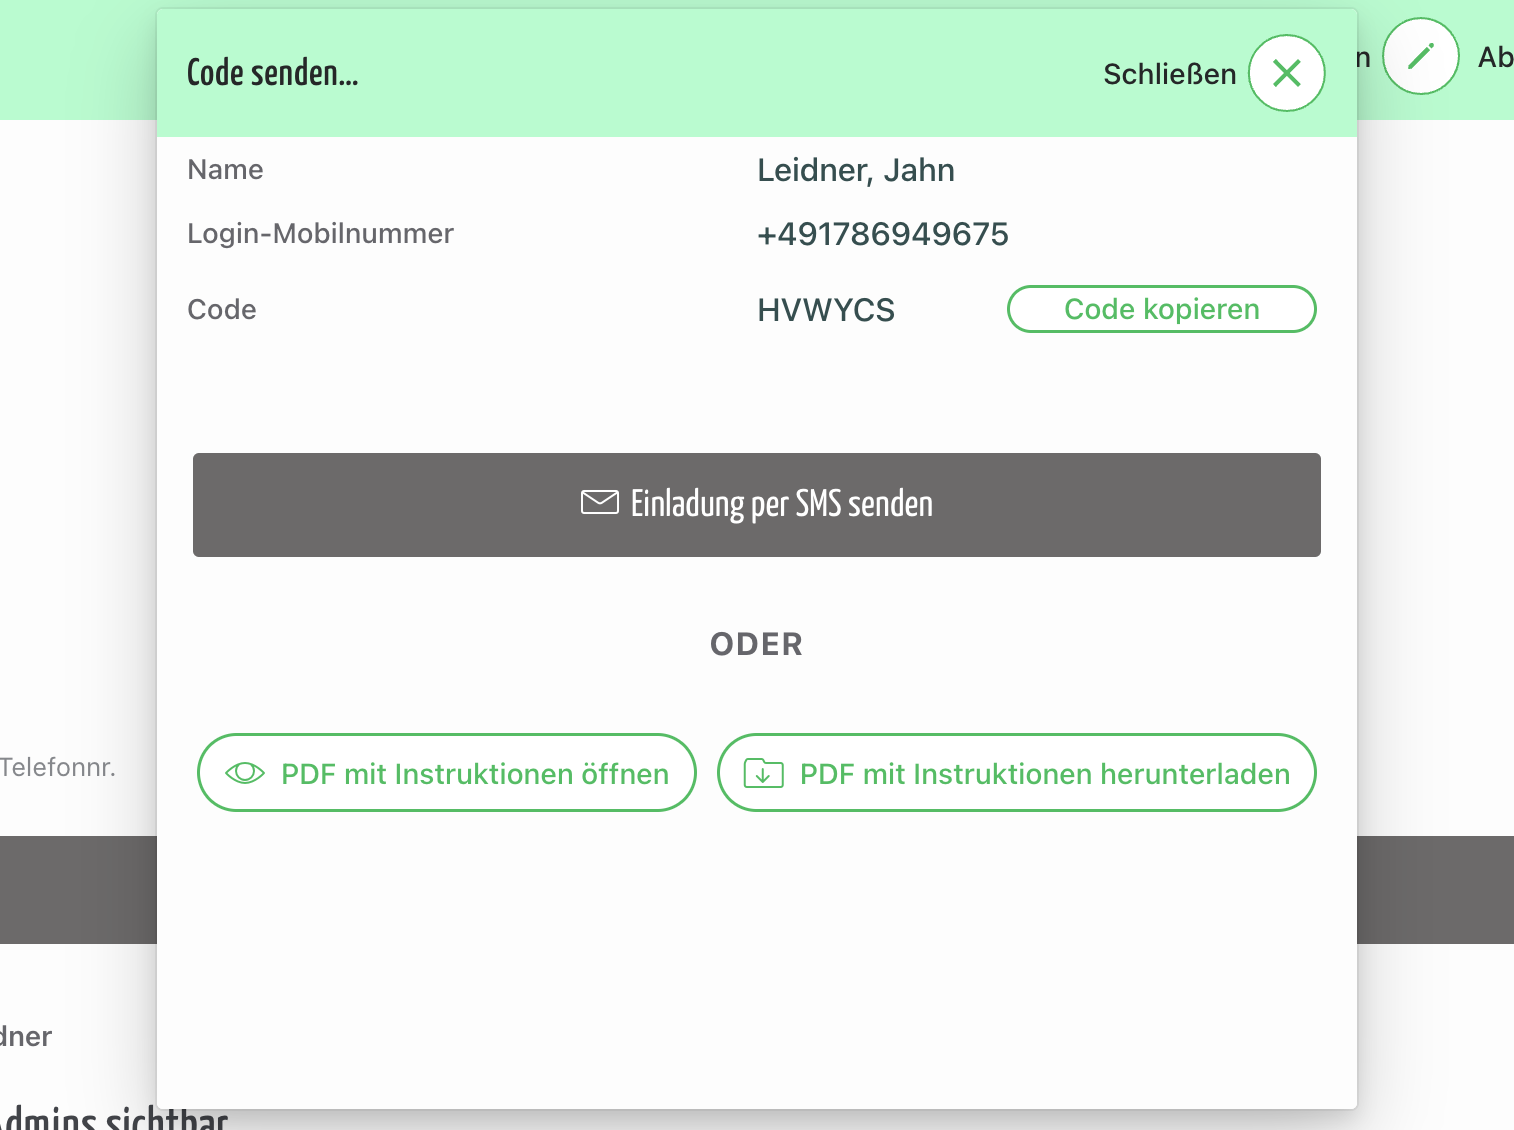Image resolution: width=1514 pixels, height=1130 pixels.
Task: Click the partially visible Ab text at top right
Action: 1495,57
